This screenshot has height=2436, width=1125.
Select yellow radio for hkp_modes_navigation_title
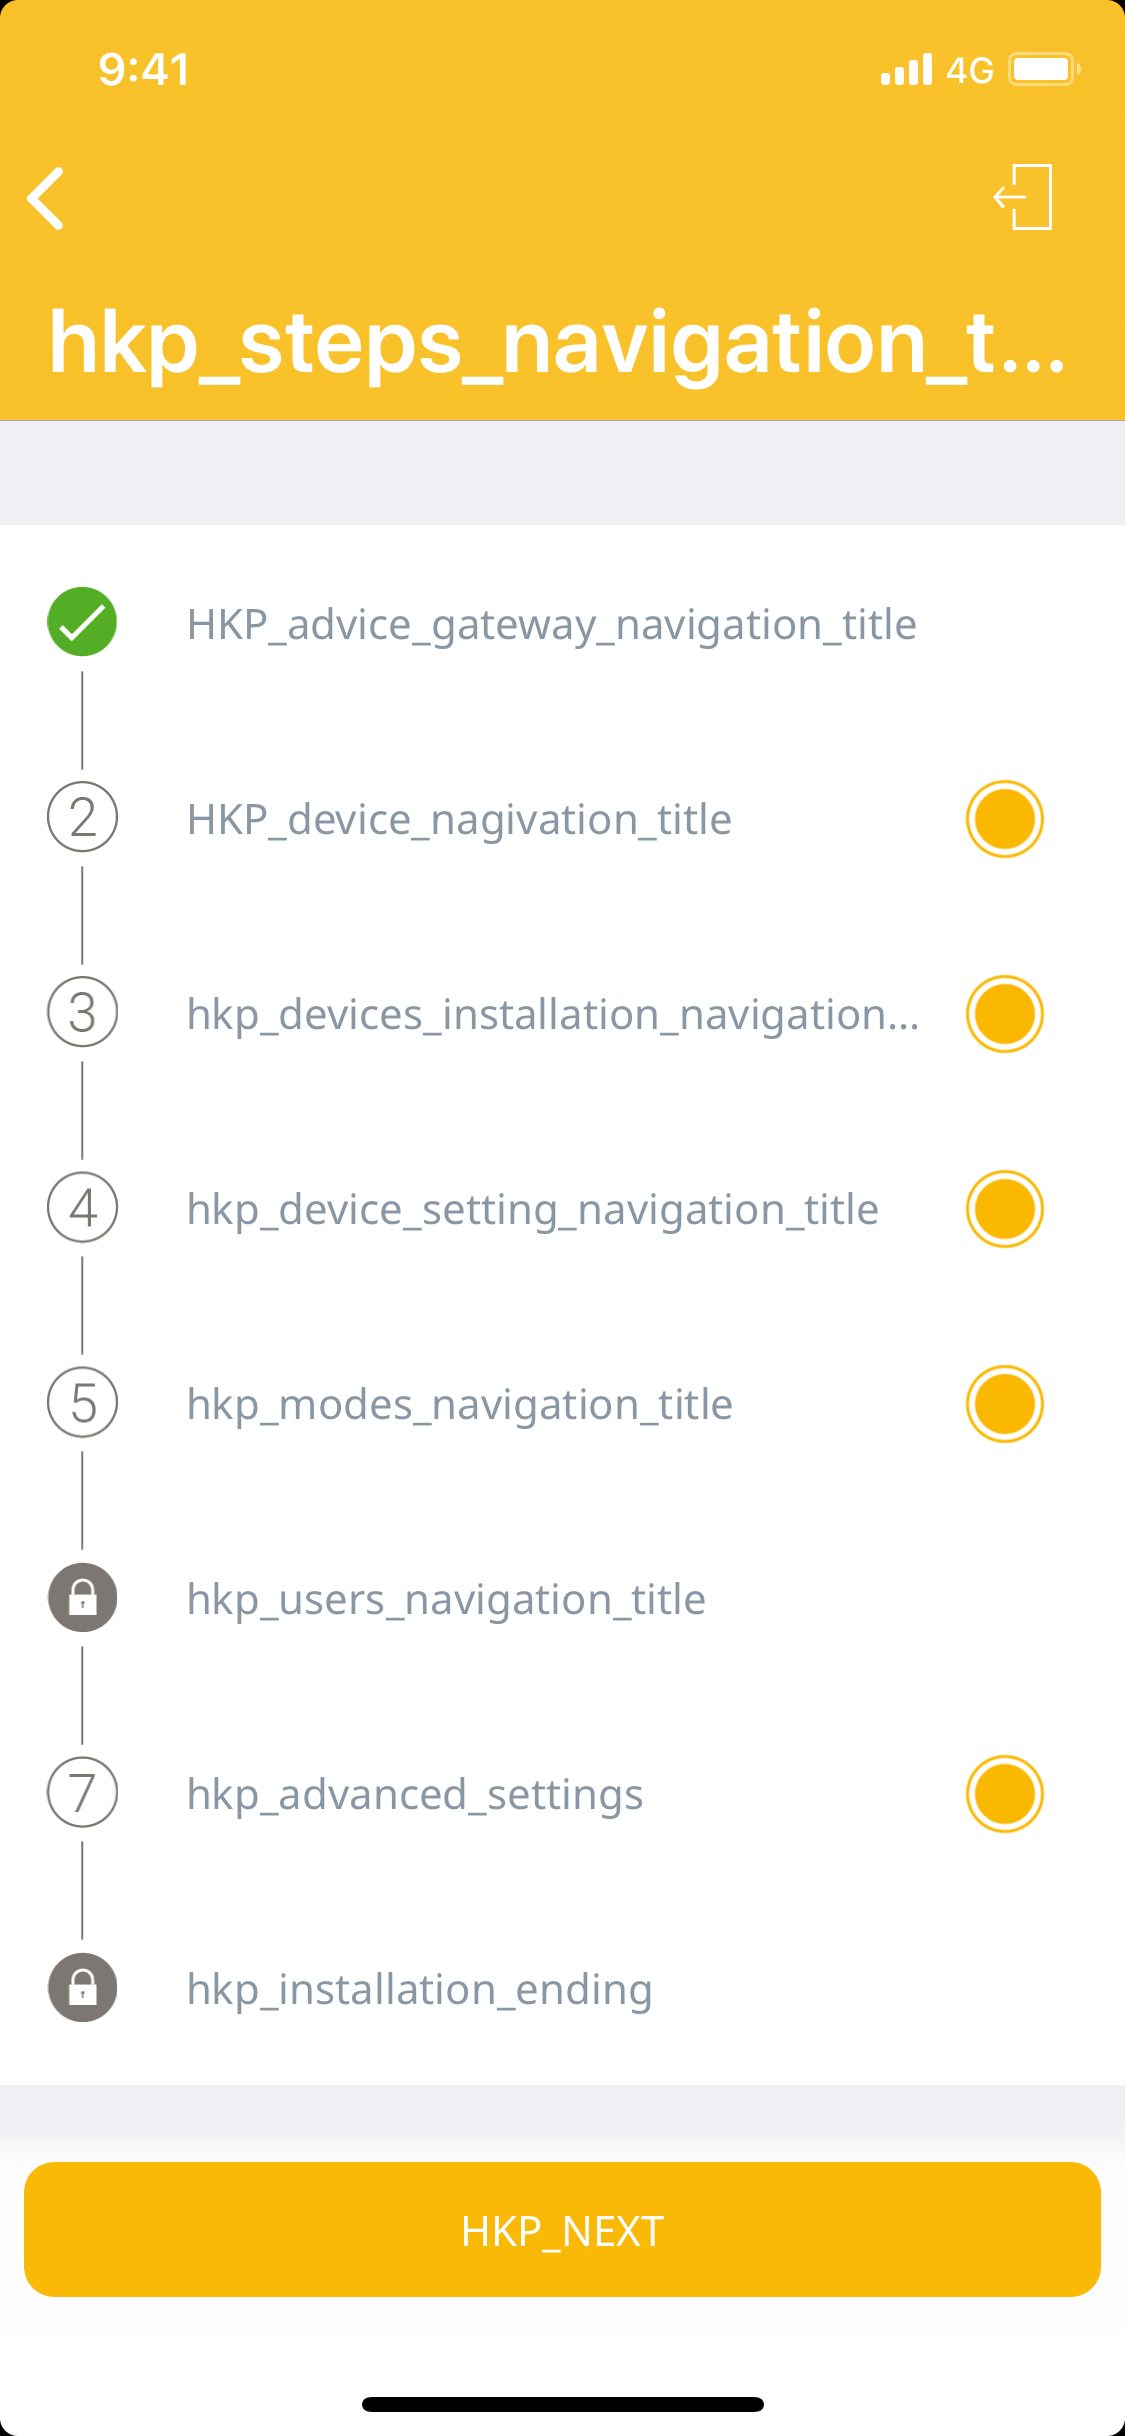pos(1004,1404)
